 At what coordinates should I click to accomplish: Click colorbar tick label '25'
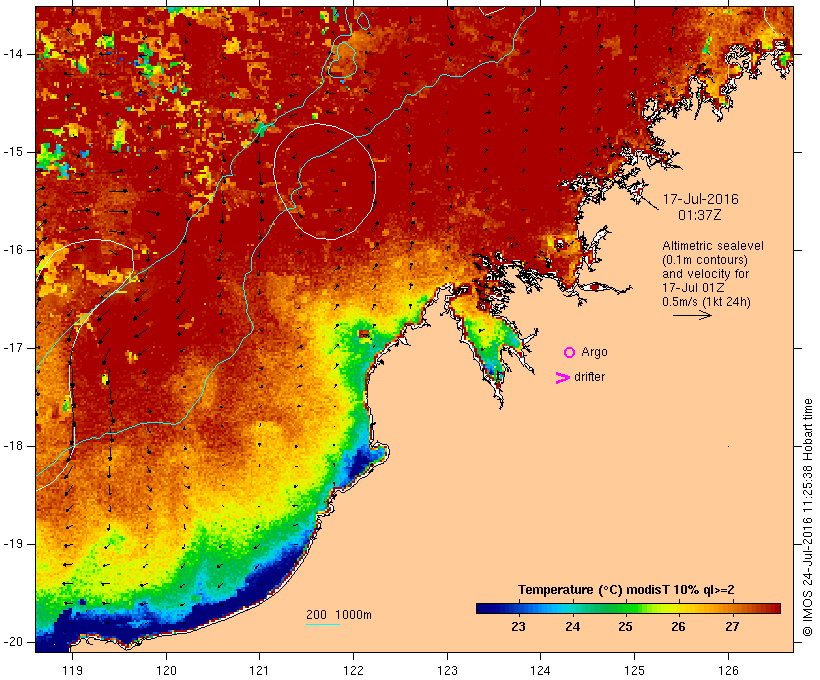[625, 627]
